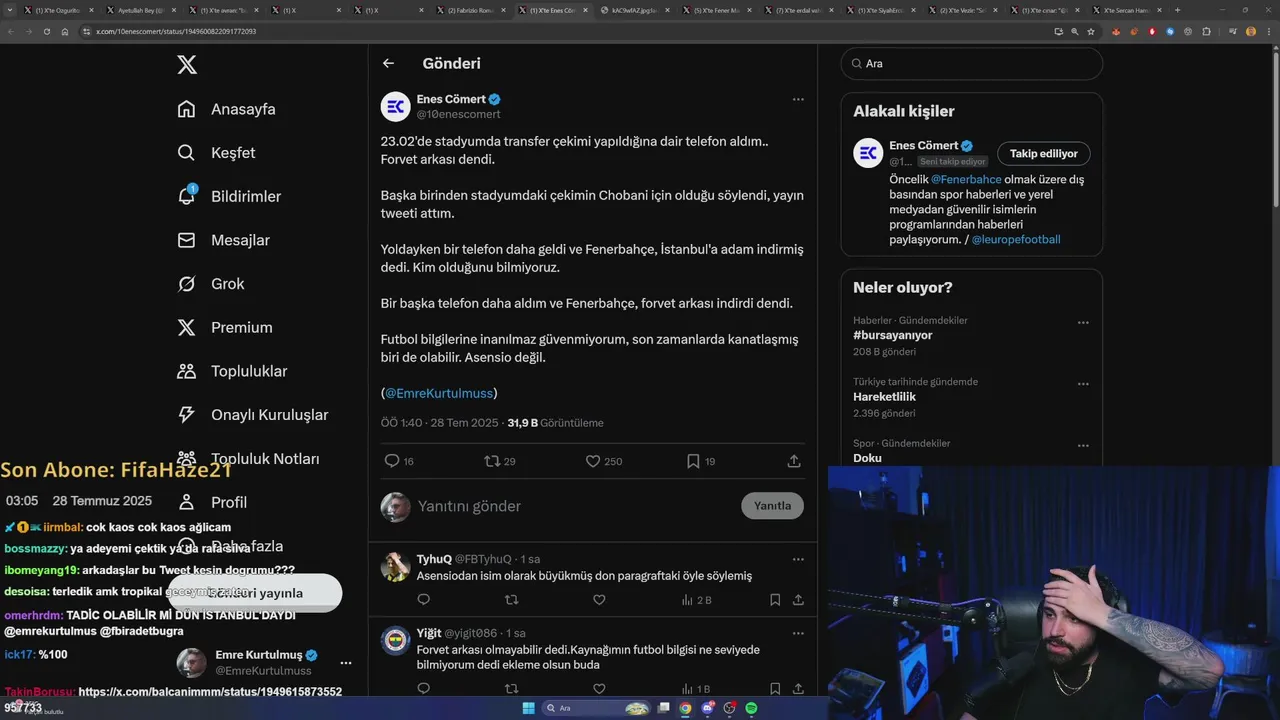This screenshot has height=720, width=1280.
Task: Click the X logo in sidebar
Action: click(x=187, y=65)
